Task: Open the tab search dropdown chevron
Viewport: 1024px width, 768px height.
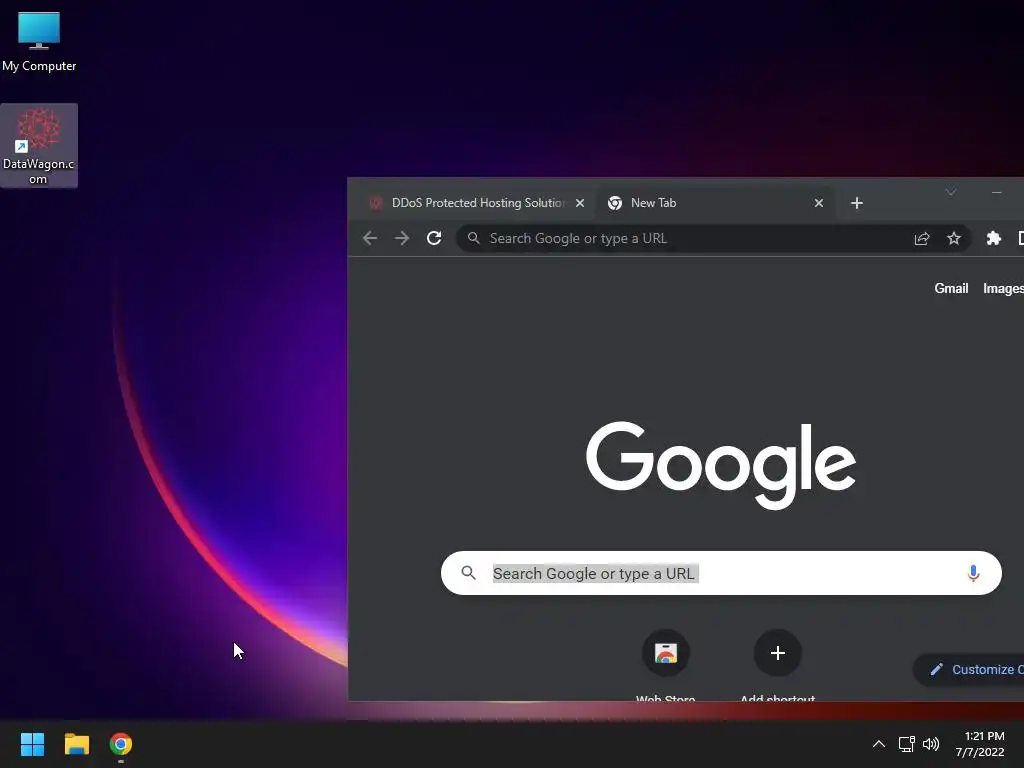Action: (x=950, y=192)
